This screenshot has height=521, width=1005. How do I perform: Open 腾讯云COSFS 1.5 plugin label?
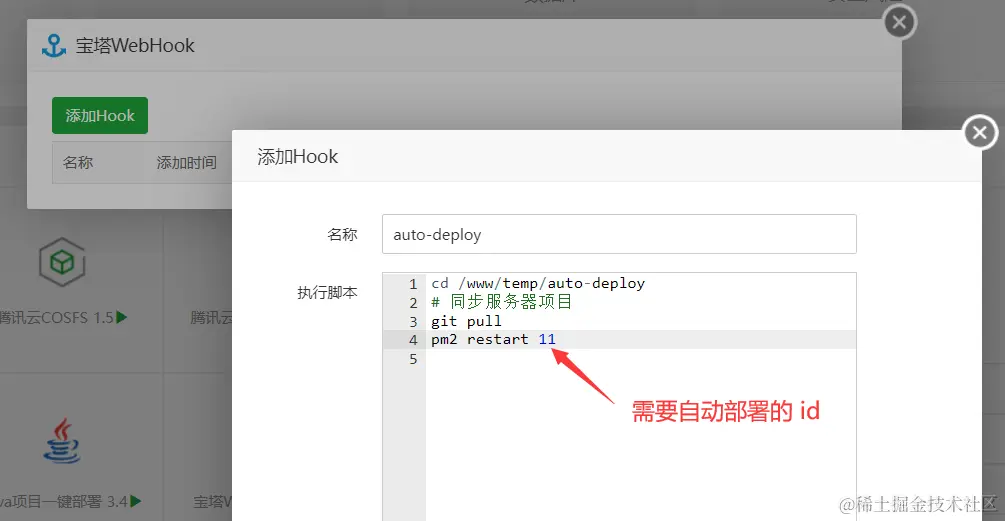[56, 317]
